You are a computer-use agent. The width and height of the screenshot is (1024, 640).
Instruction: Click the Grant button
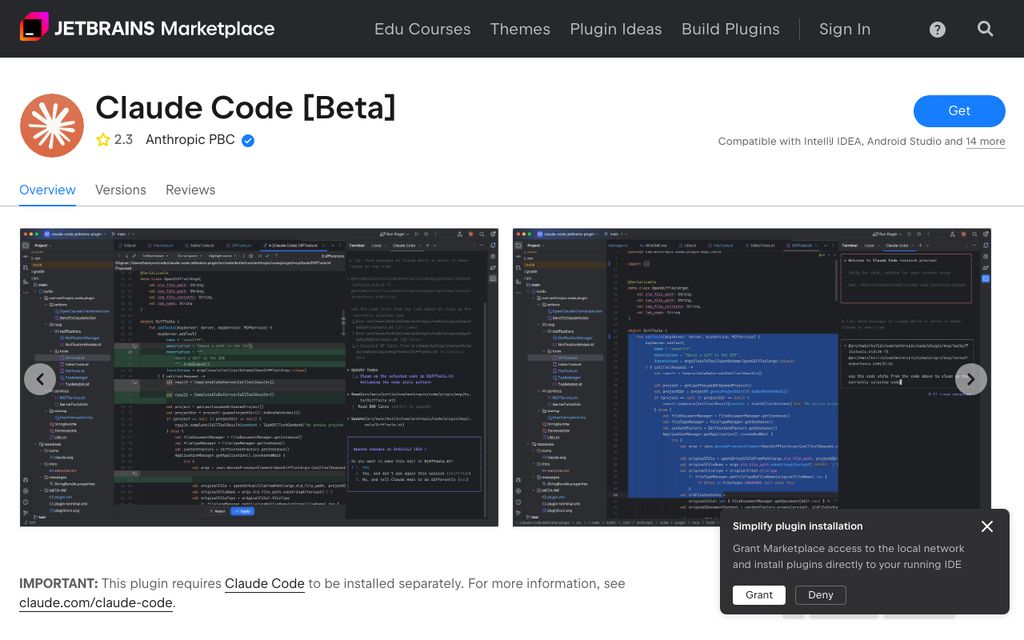point(759,595)
